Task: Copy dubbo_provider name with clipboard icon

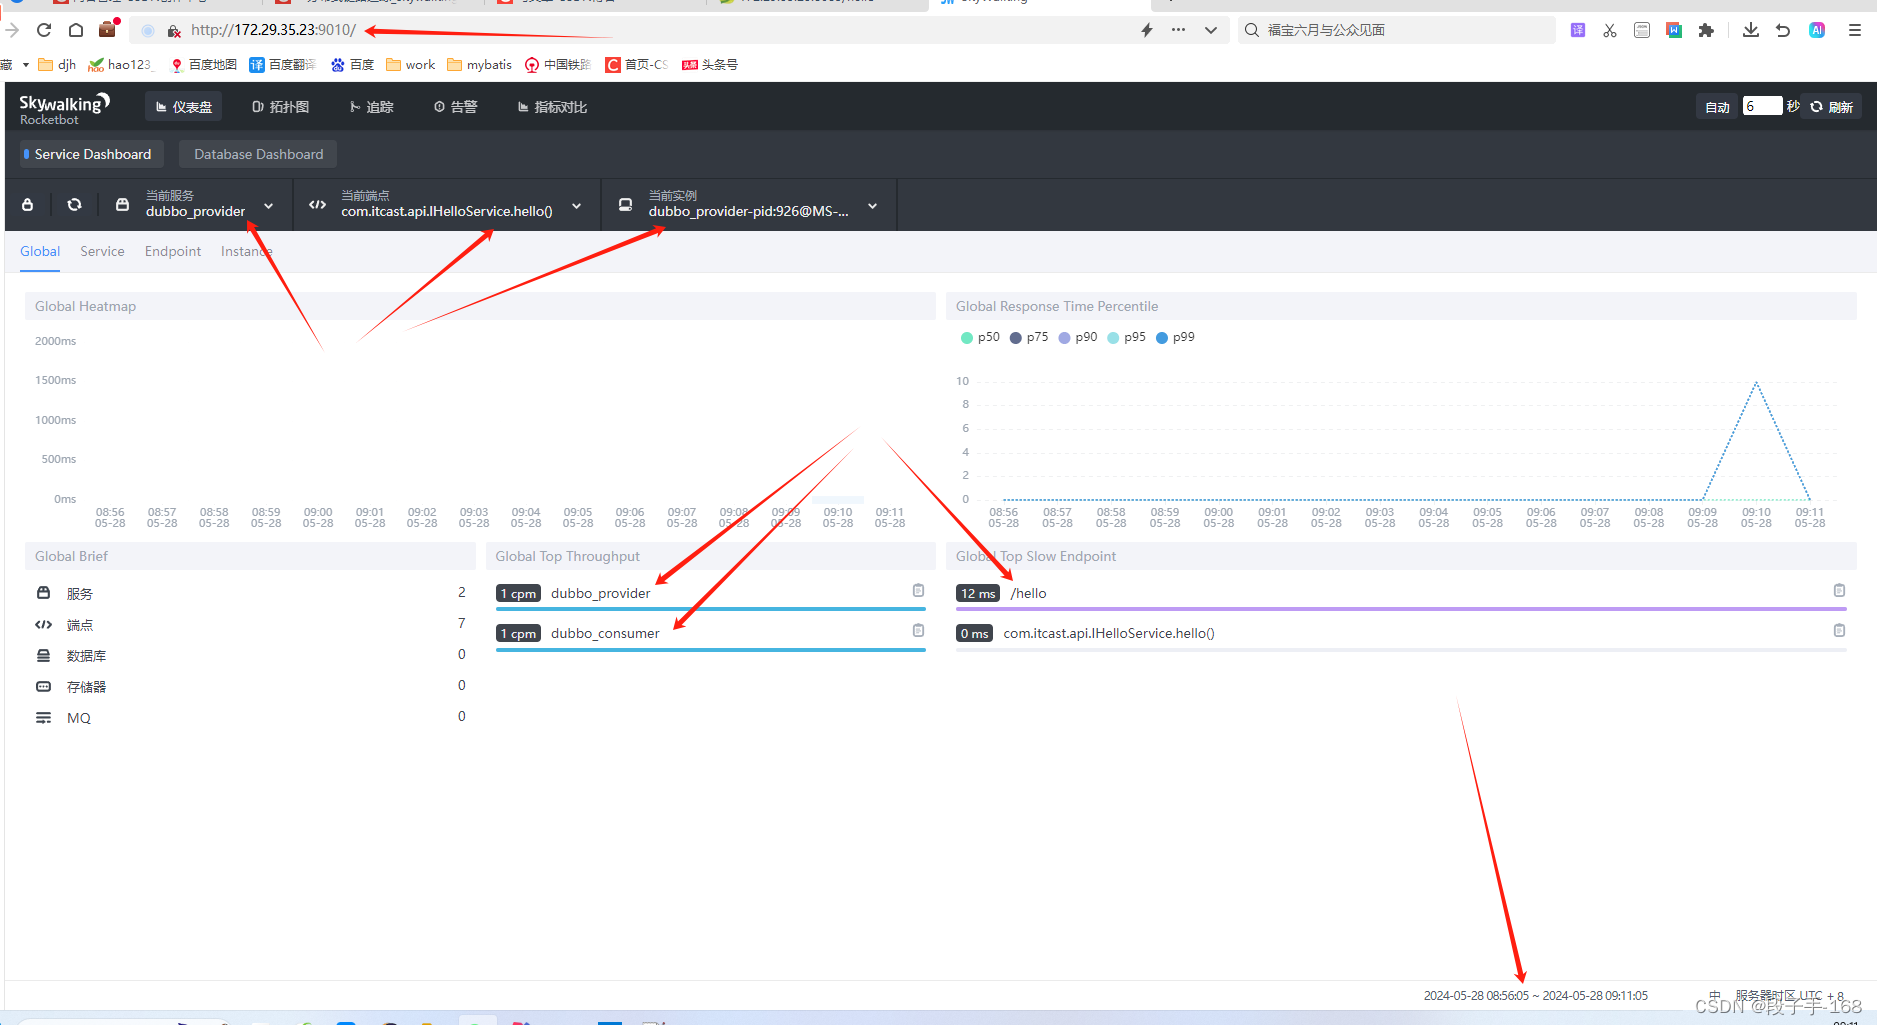Action: tap(918, 590)
